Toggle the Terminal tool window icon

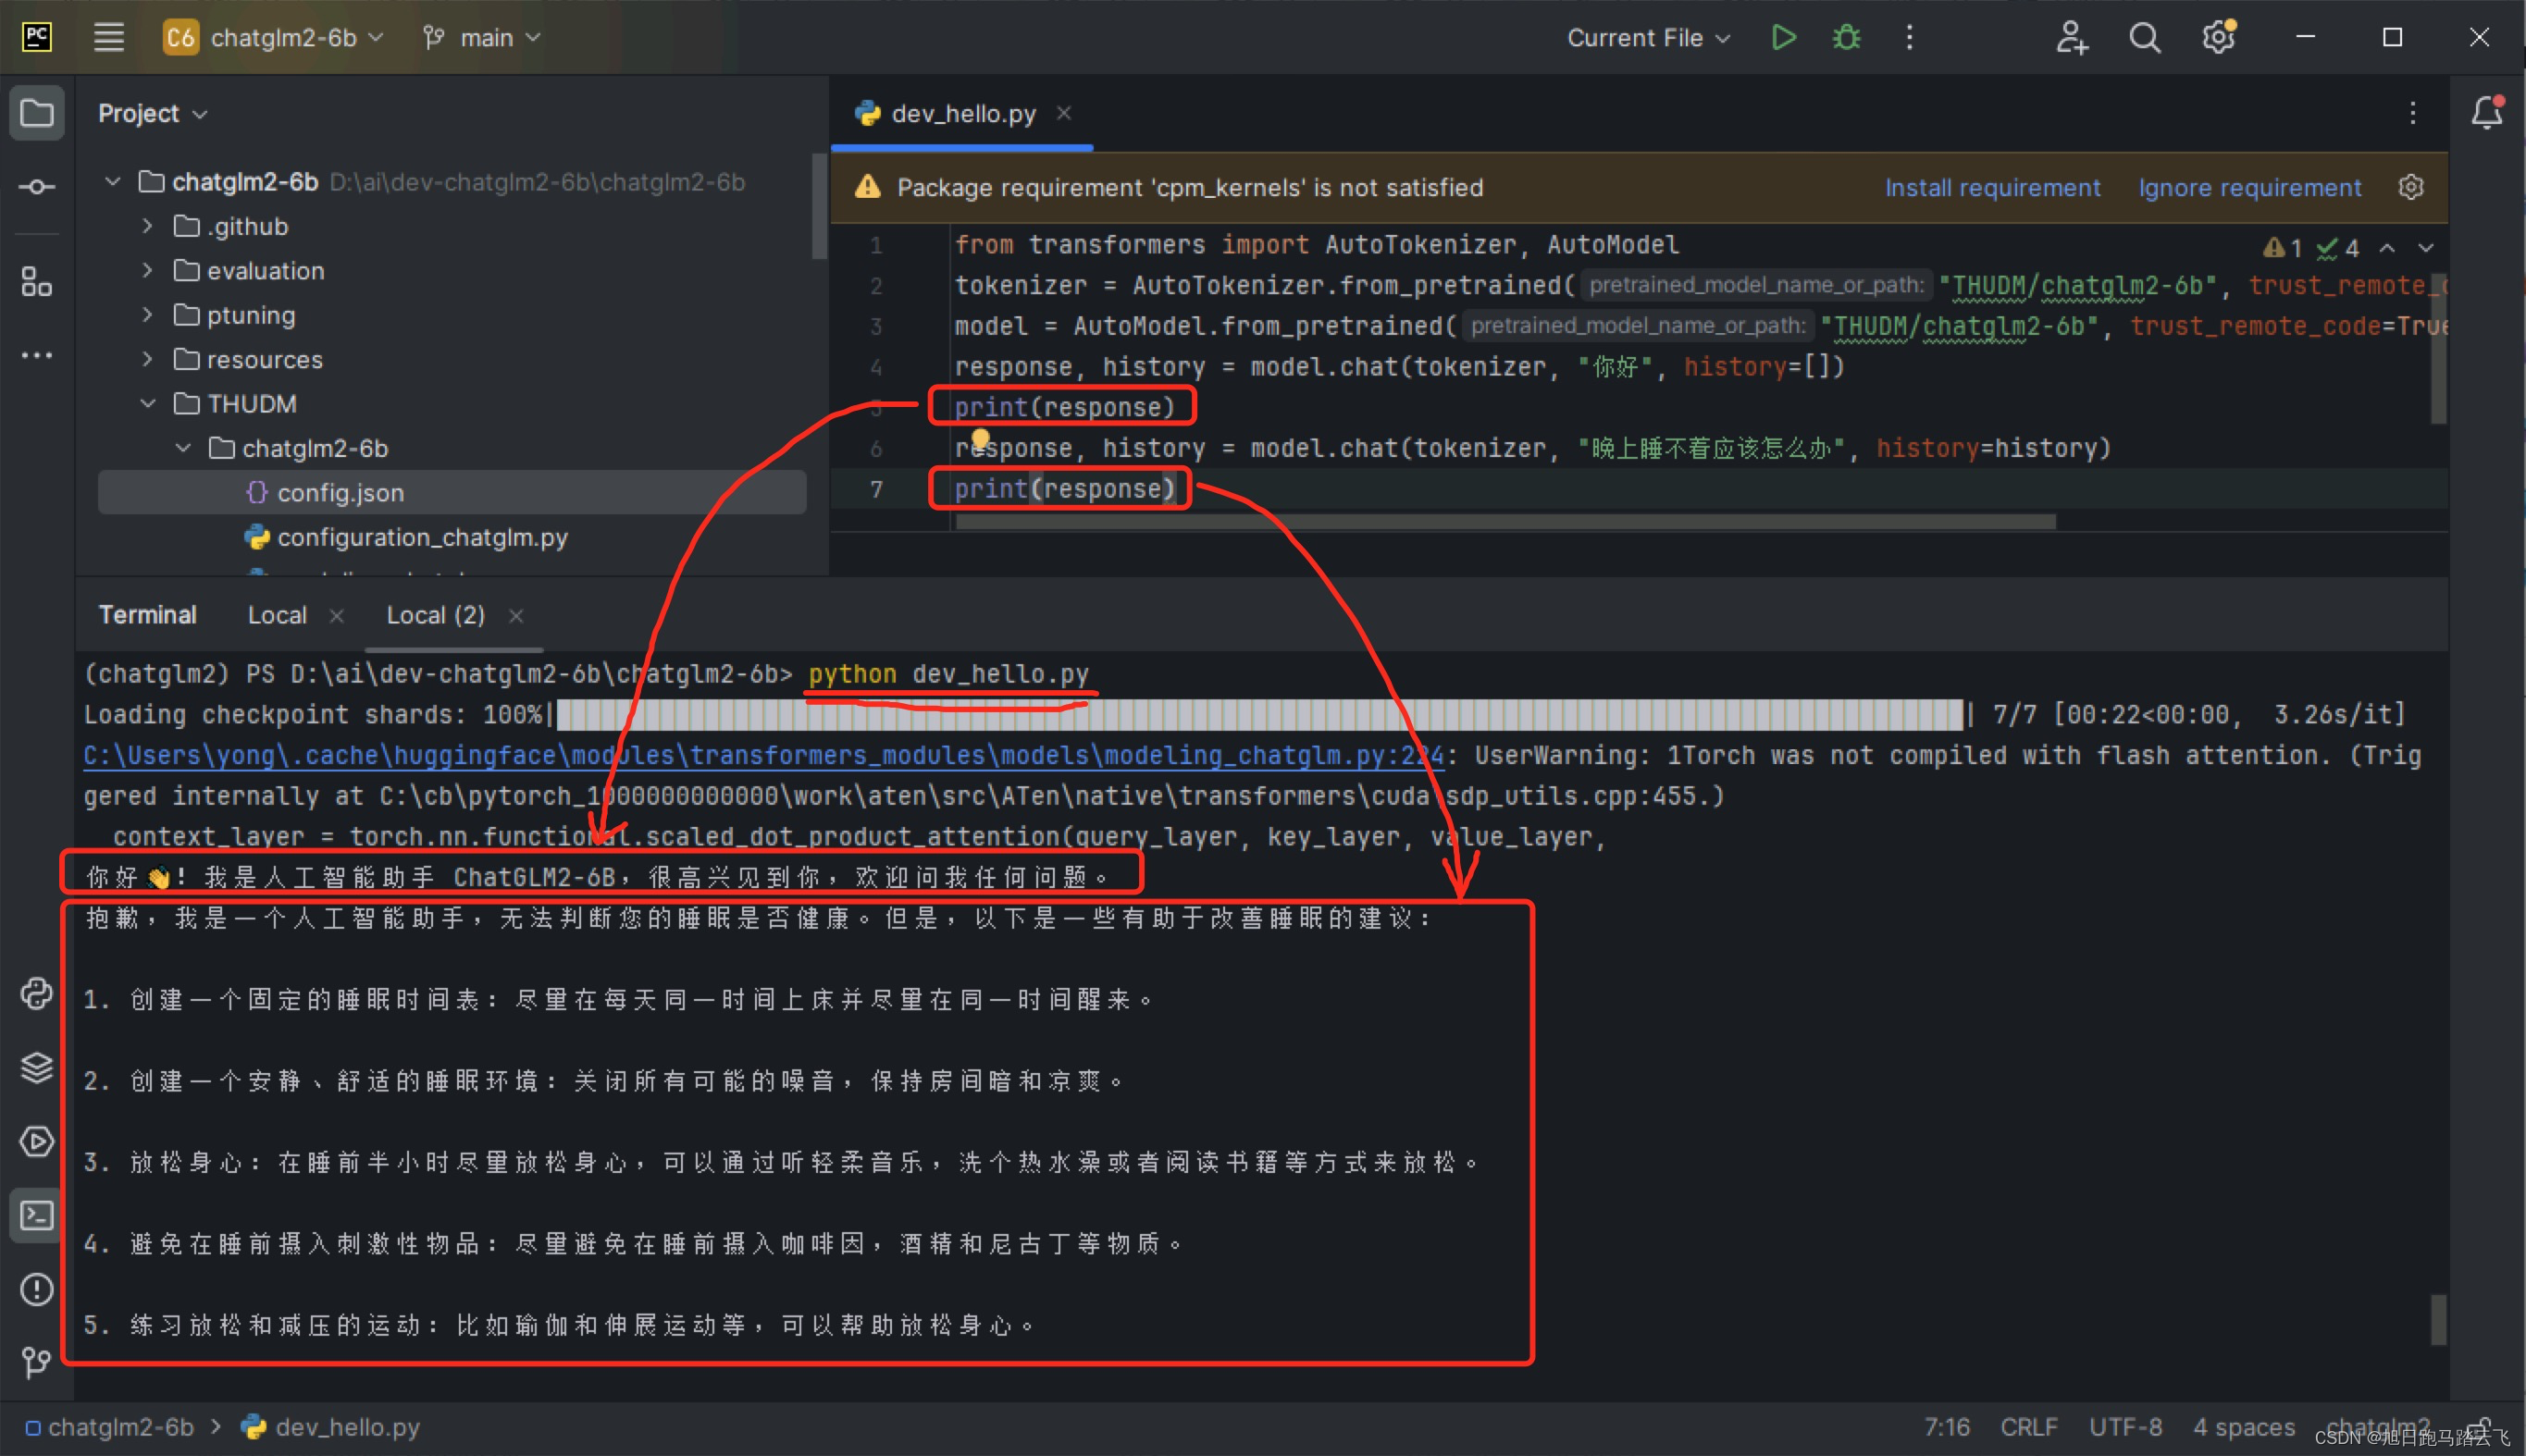click(x=37, y=1215)
